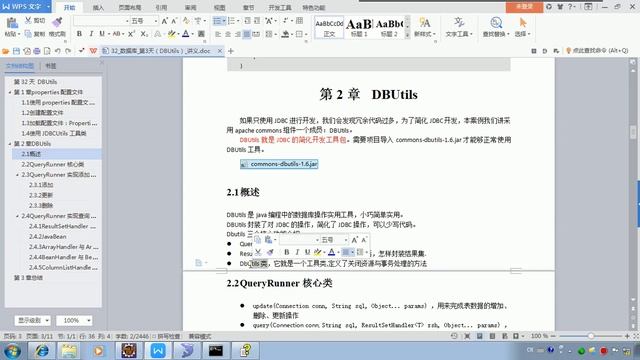Click the selected commons-dbutils-1.6.jar file object
Image resolution: width=640 pixels, height=360 pixels.
(279, 164)
